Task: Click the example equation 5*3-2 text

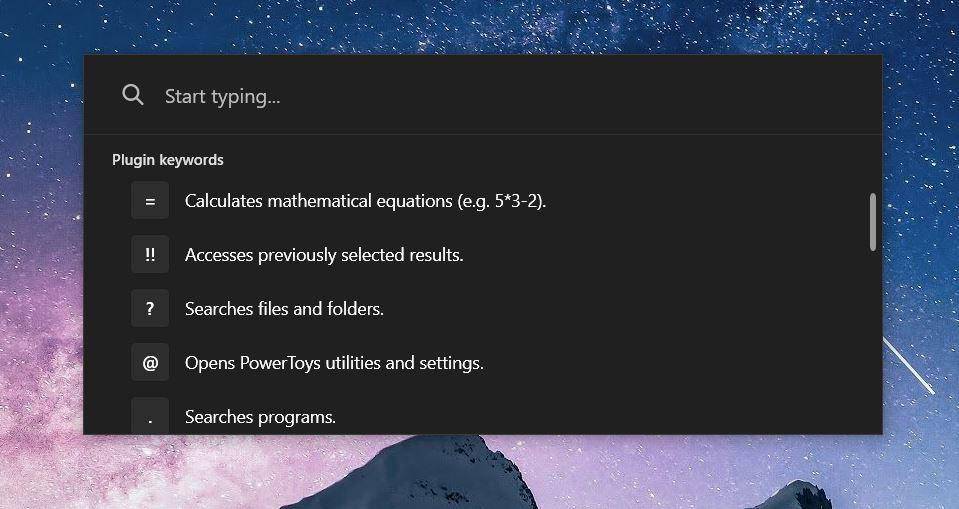Action: pos(517,201)
